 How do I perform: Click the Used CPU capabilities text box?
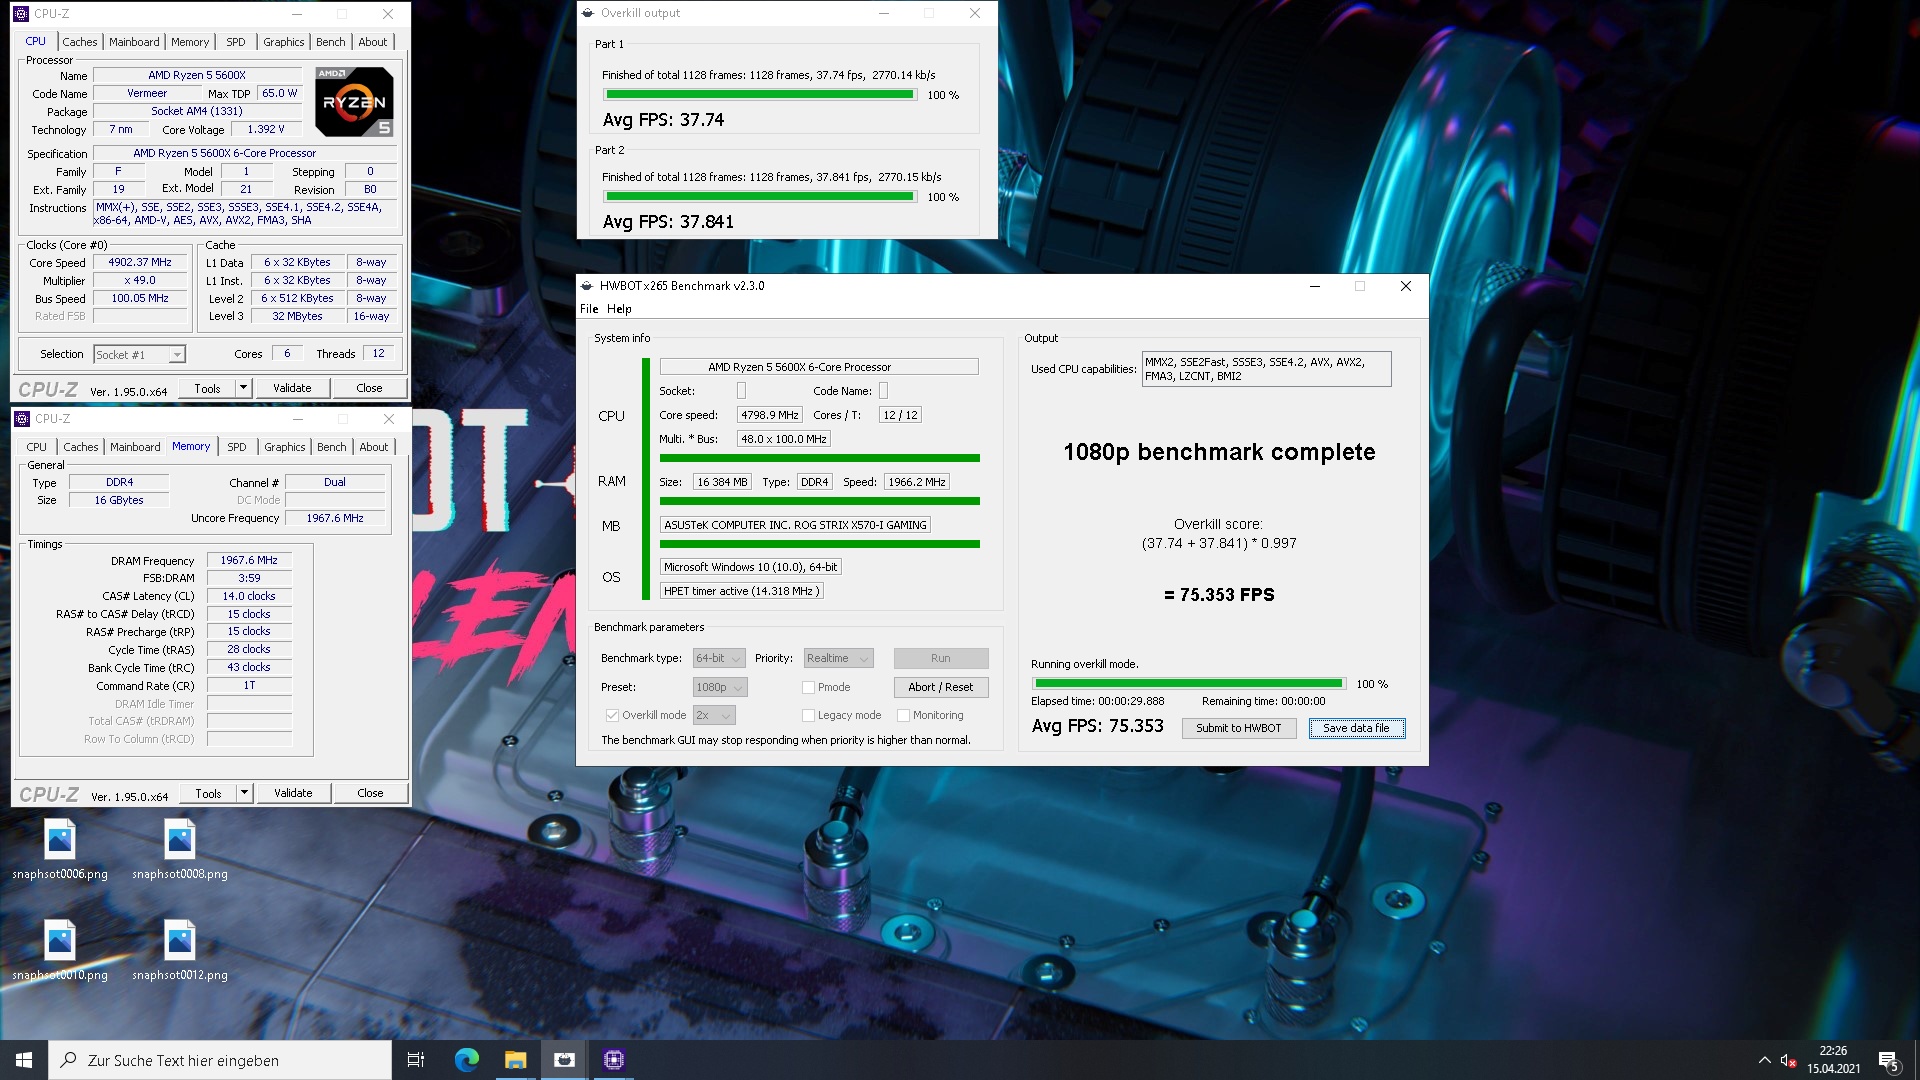(x=1266, y=369)
